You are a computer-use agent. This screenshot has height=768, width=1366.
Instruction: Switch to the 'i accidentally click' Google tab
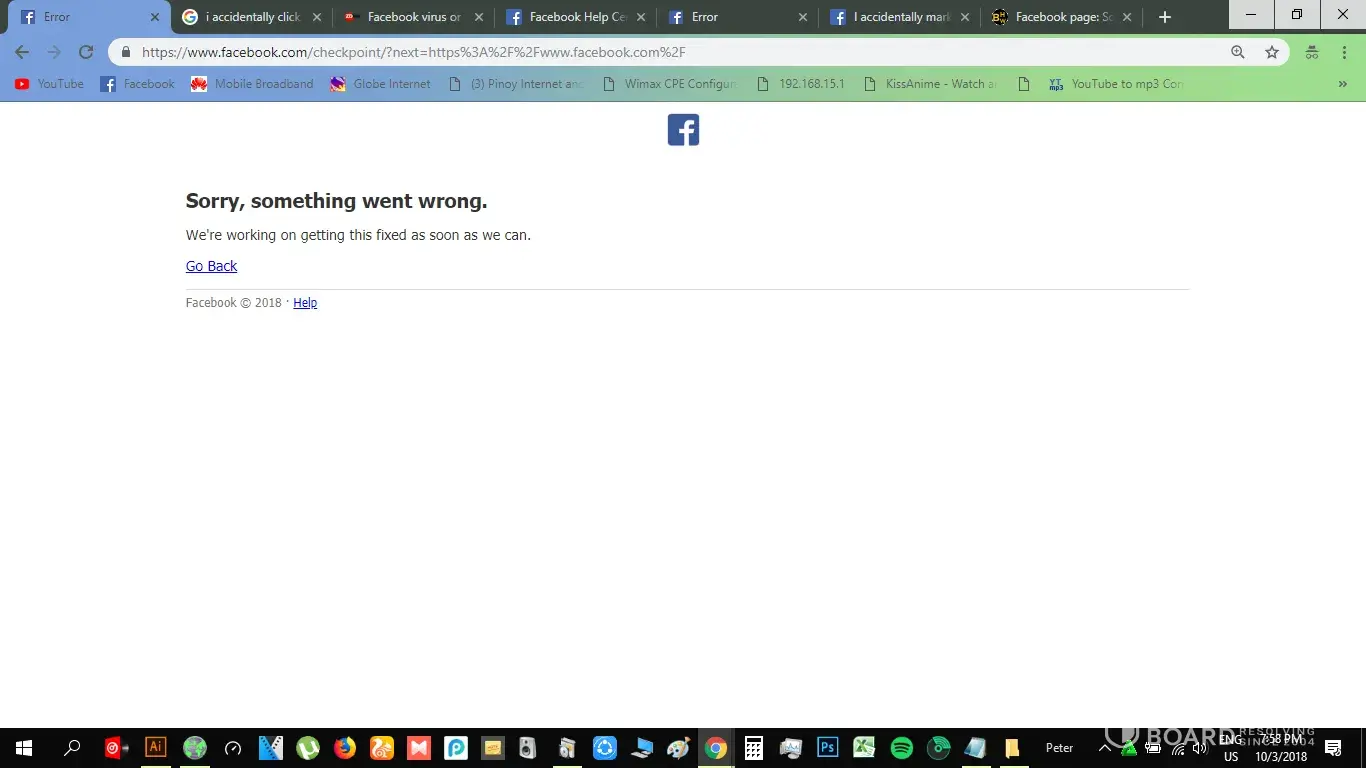click(x=250, y=17)
